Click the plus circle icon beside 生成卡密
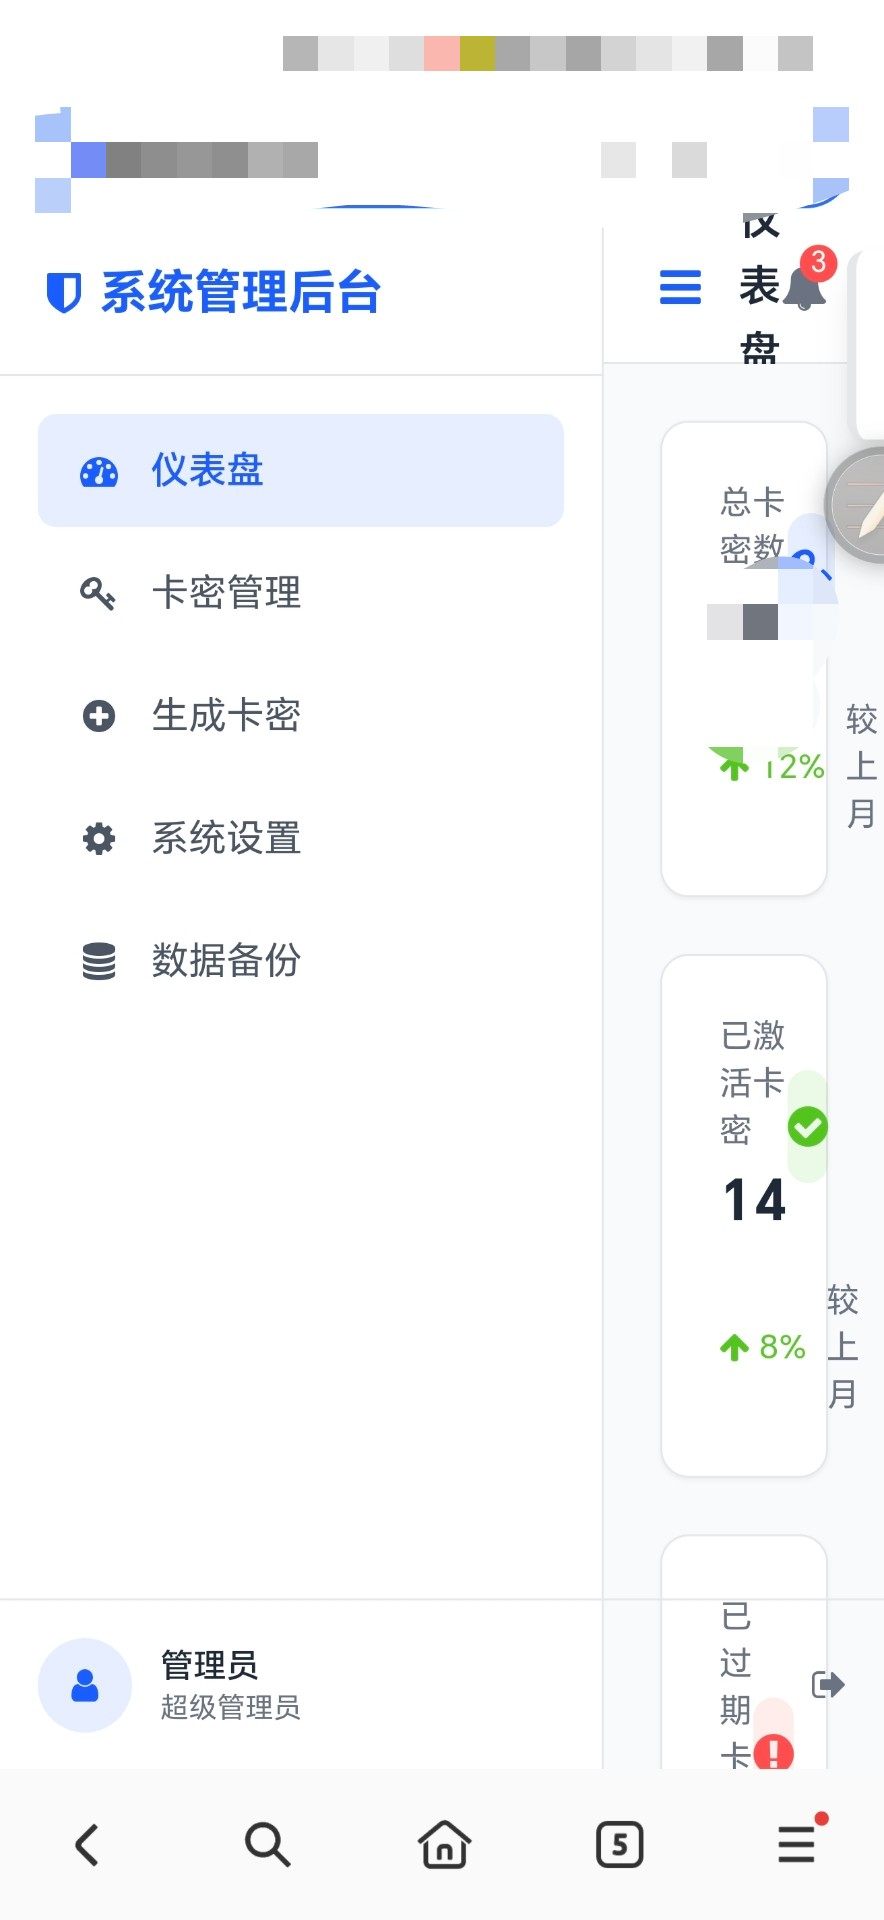Image resolution: width=884 pixels, height=1920 pixels. pos(98,716)
